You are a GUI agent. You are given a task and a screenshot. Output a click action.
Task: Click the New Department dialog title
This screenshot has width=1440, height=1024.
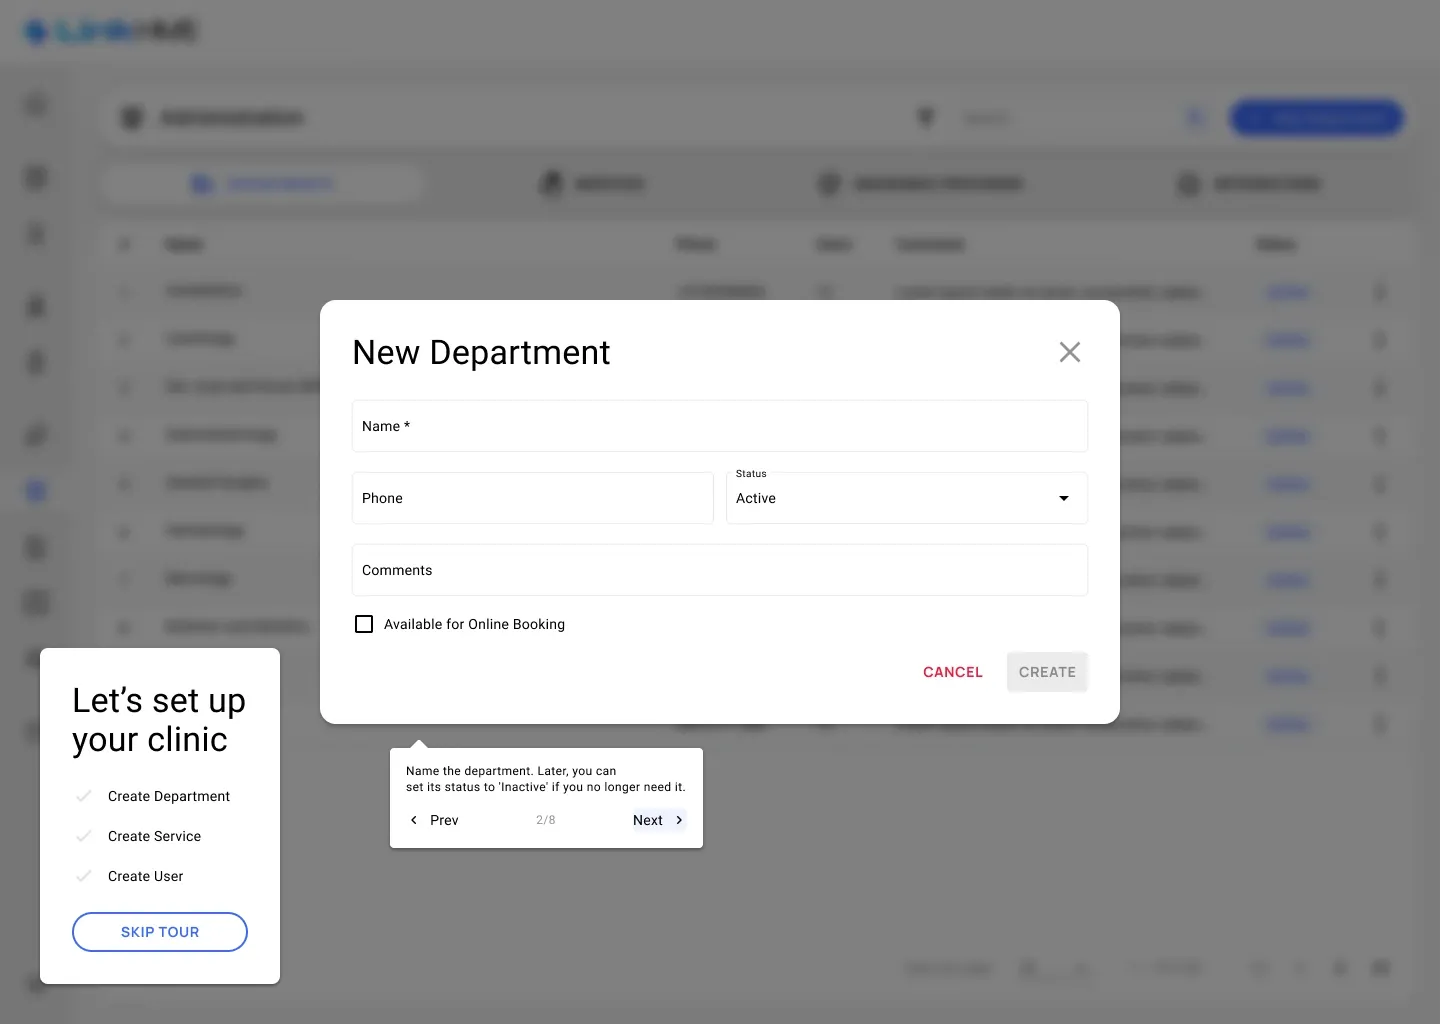click(481, 353)
